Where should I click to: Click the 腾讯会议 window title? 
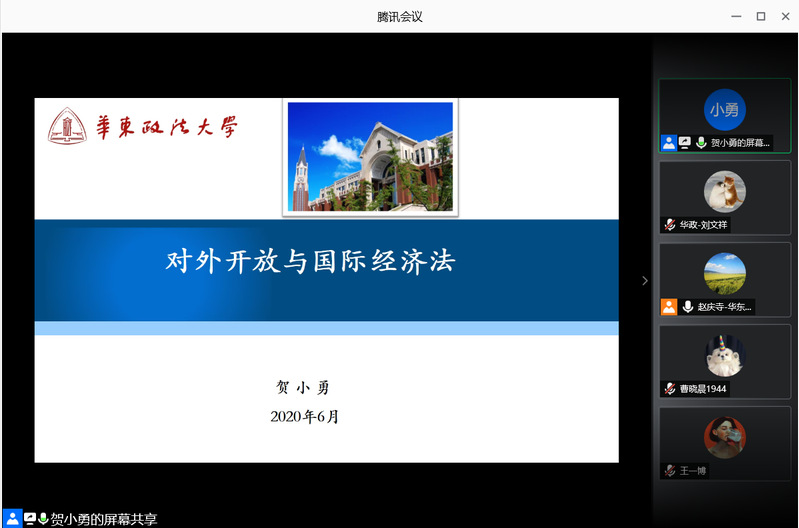click(x=400, y=17)
